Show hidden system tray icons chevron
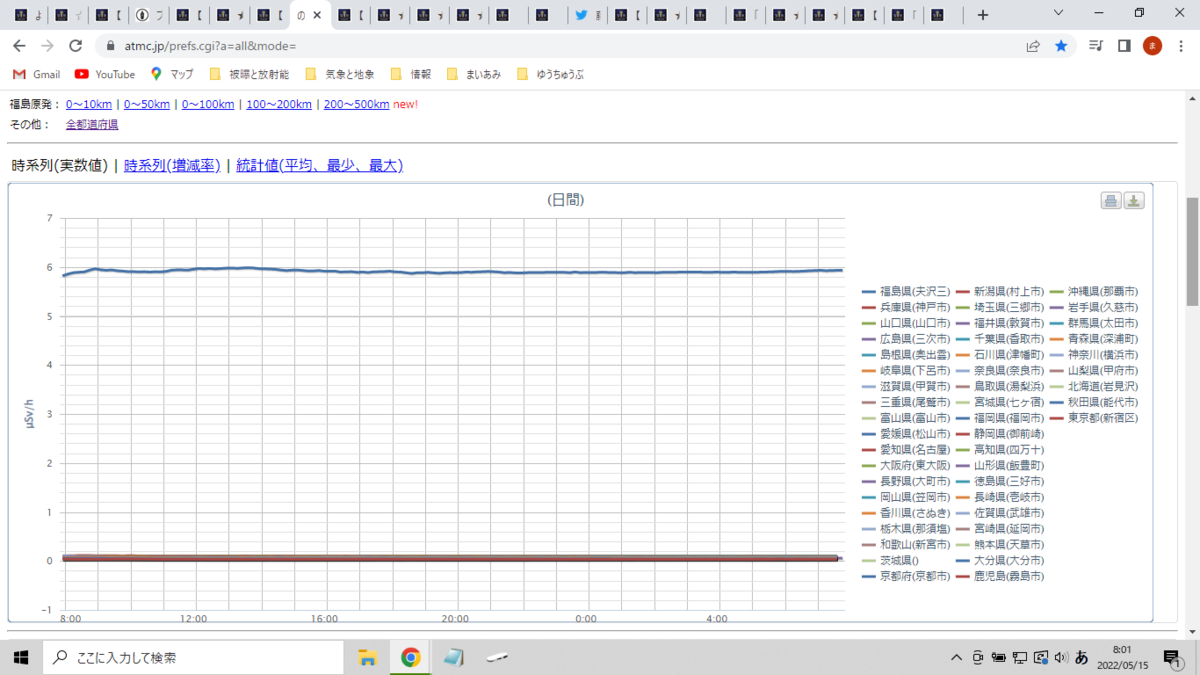Viewport: 1200px width, 675px height. [957, 657]
